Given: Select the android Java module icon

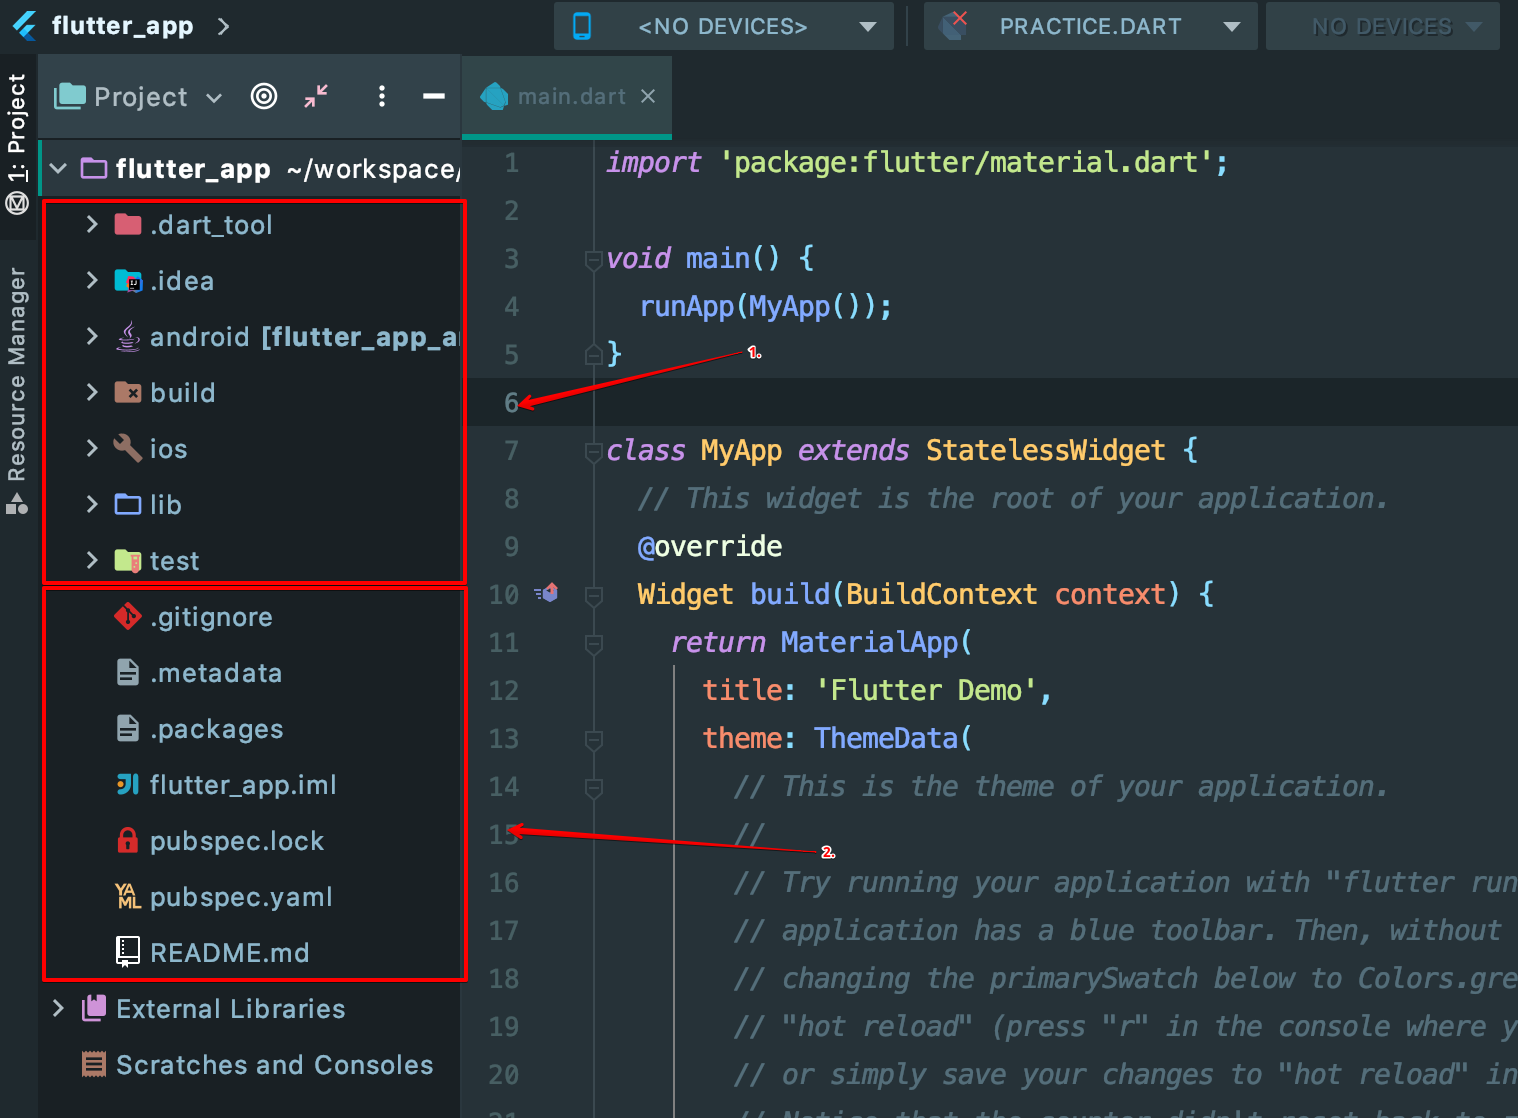Looking at the screenshot, I should tap(128, 336).
